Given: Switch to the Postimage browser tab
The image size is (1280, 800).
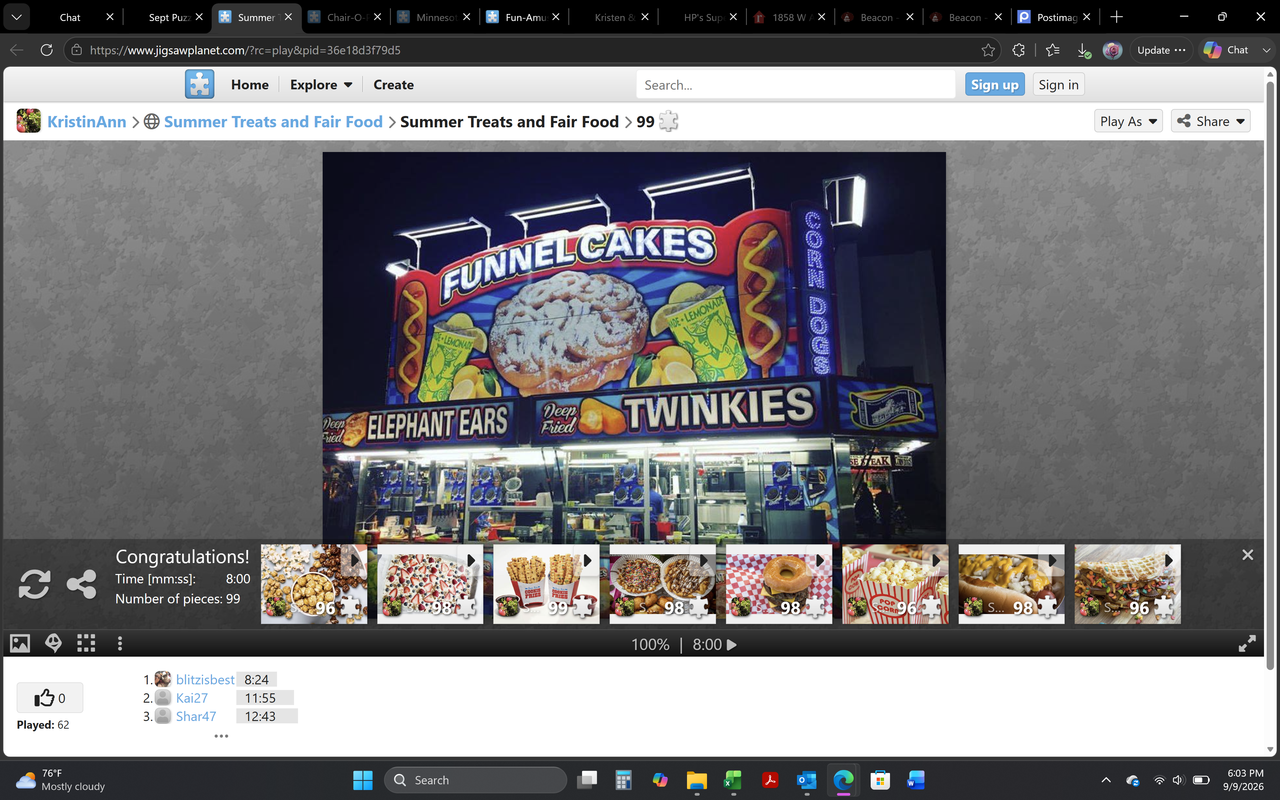Looking at the screenshot, I should [1054, 17].
